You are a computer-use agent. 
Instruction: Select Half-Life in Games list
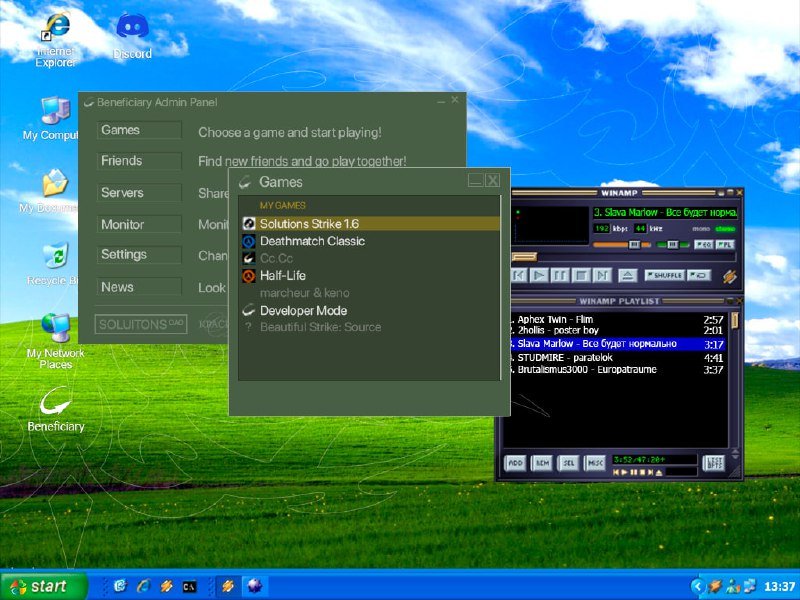pos(370,276)
